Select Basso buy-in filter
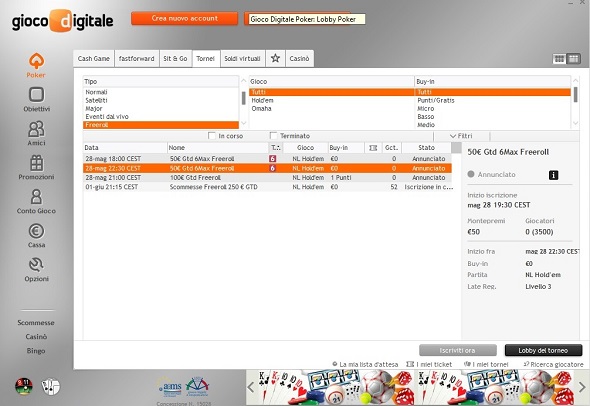Image resolution: width=590 pixels, height=406 pixels. (x=493, y=117)
